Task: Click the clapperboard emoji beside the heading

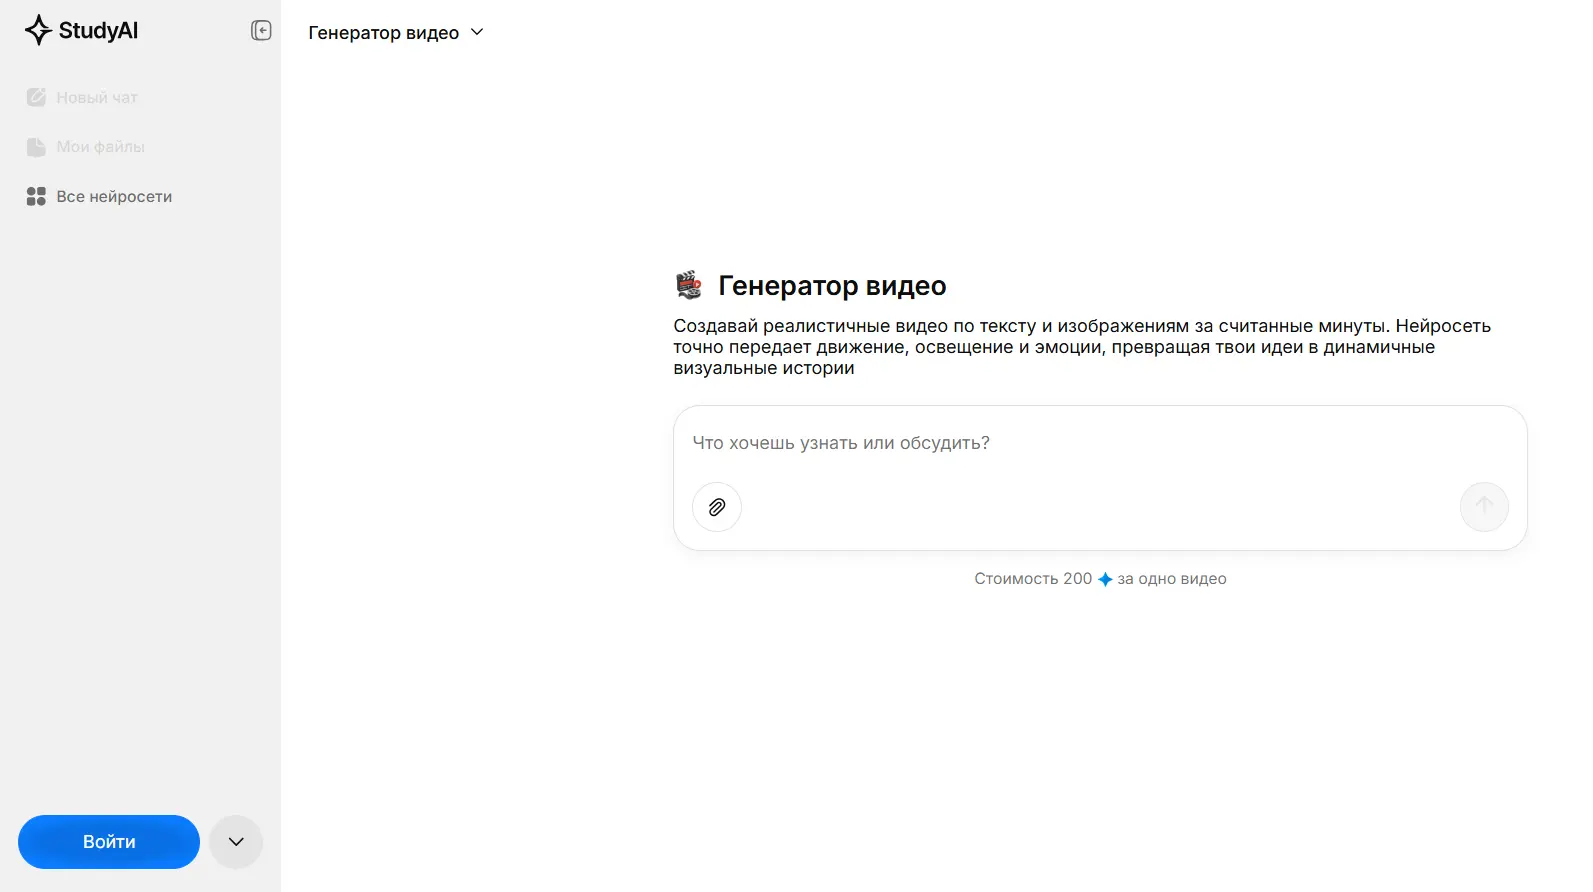Action: click(689, 285)
